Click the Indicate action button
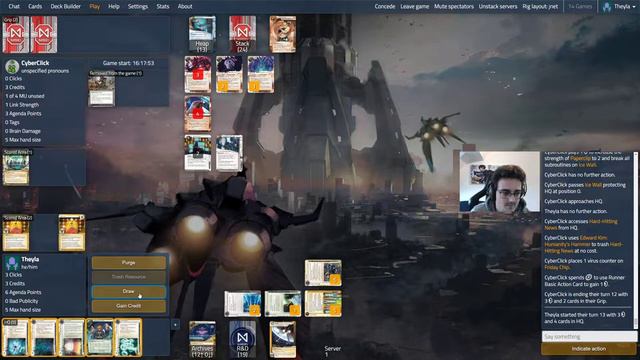 point(589,349)
